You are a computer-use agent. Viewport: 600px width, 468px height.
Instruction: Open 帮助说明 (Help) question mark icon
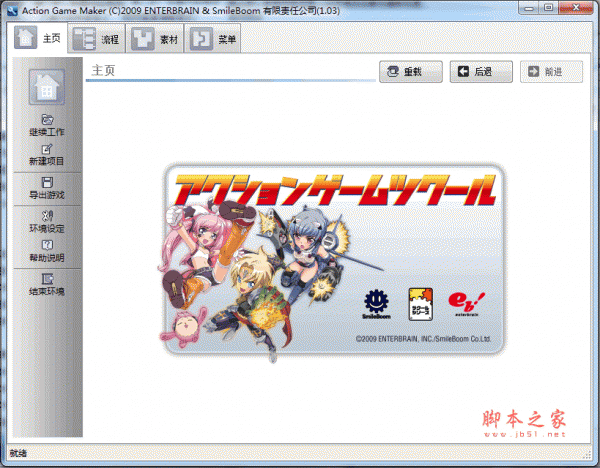click(x=47, y=245)
